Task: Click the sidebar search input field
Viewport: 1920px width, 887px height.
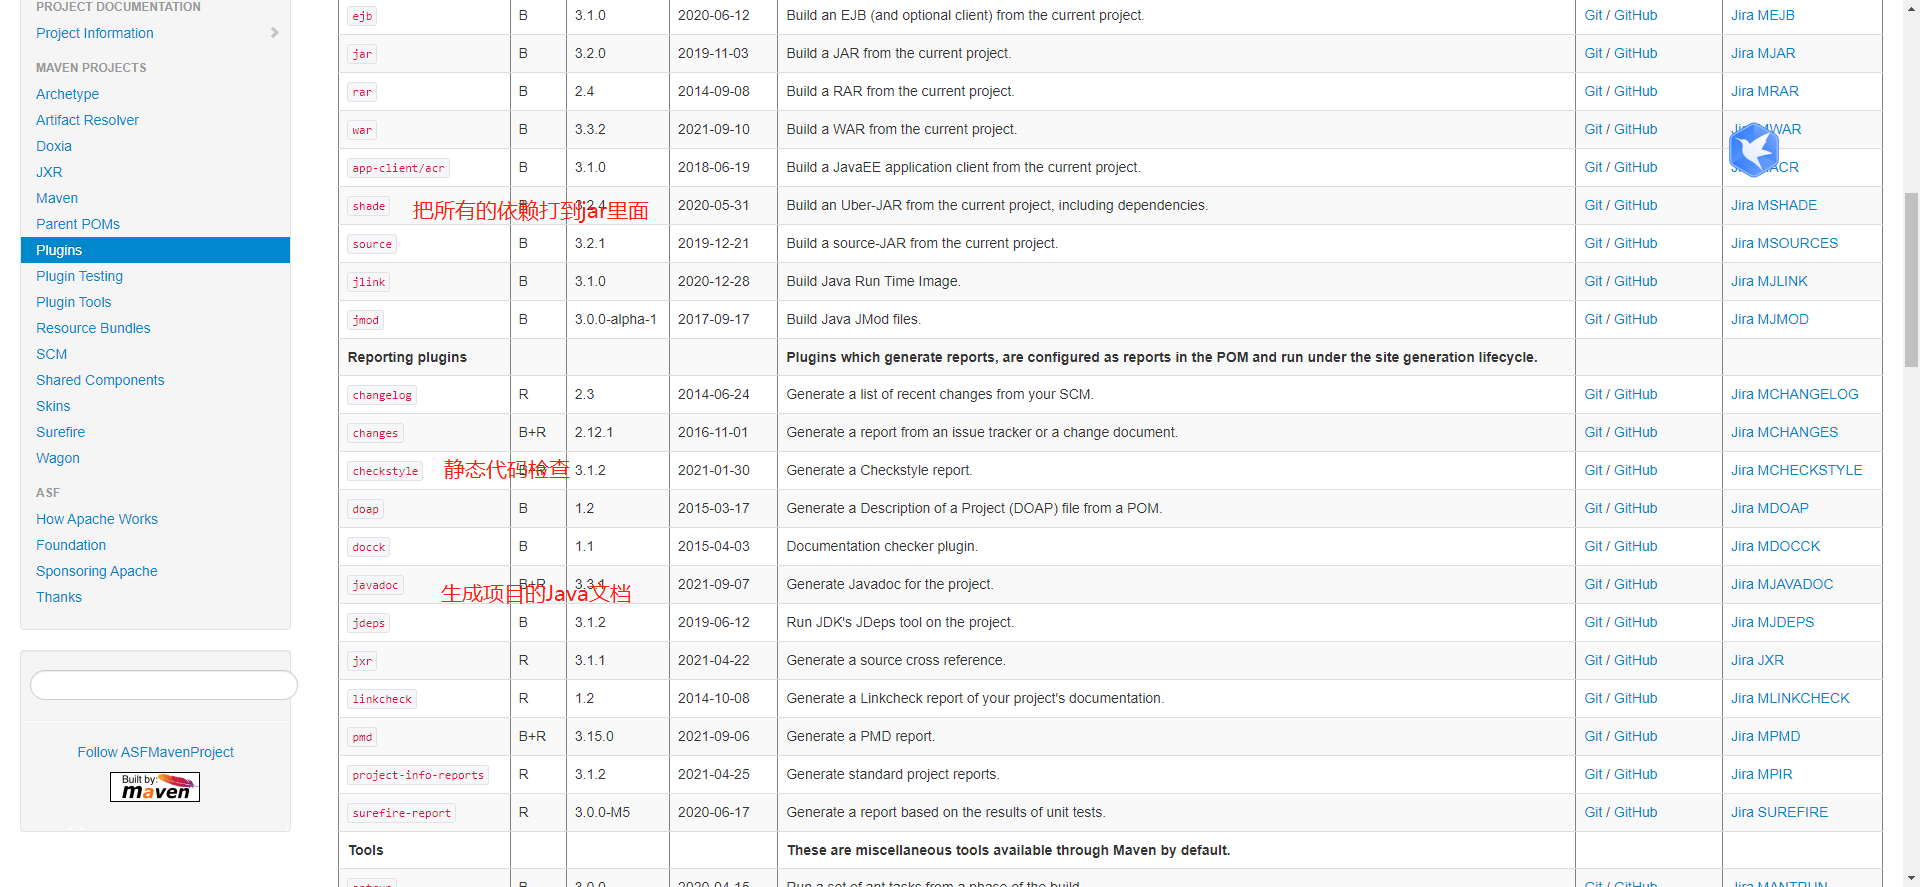Action: pos(164,685)
